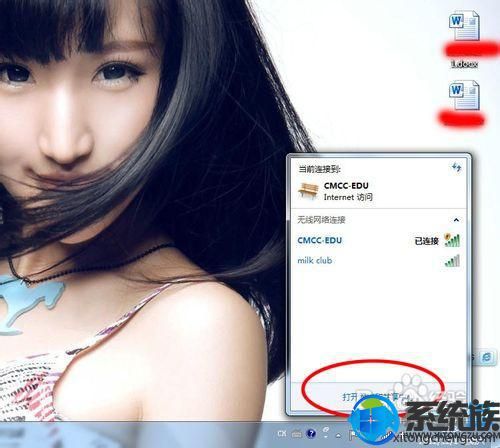Open the first Word document on desktop
Viewport: 500px width, 448px height.
(x=464, y=26)
